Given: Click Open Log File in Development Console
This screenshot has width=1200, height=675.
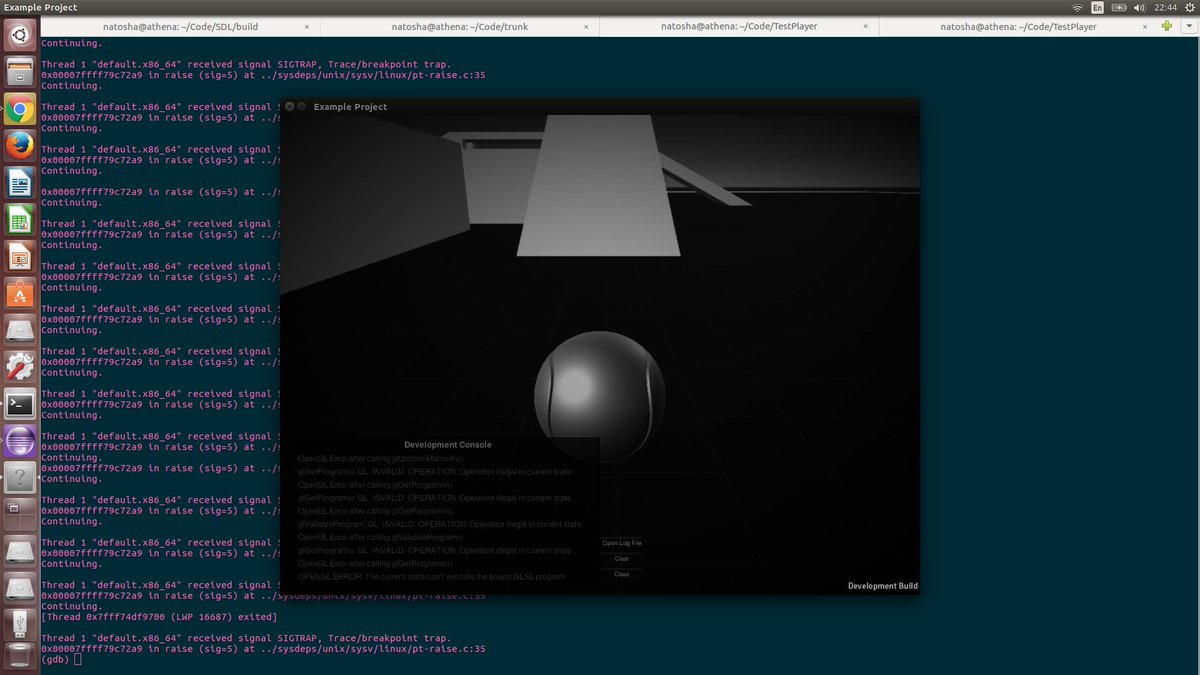Looking at the screenshot, I should coord(622,543).
